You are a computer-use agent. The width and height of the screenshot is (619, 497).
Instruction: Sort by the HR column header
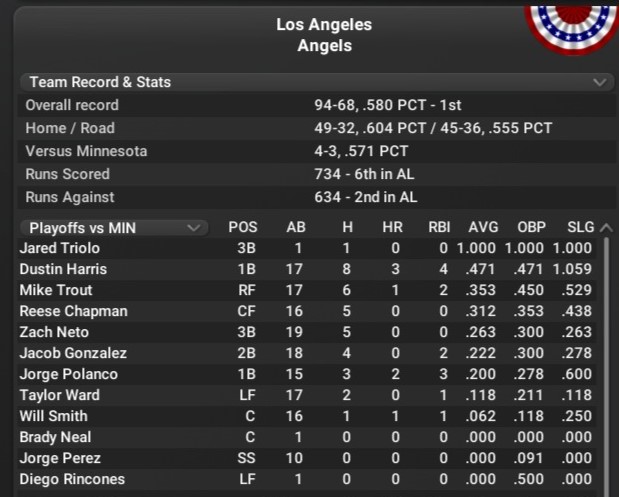click(x=392, y=227)
